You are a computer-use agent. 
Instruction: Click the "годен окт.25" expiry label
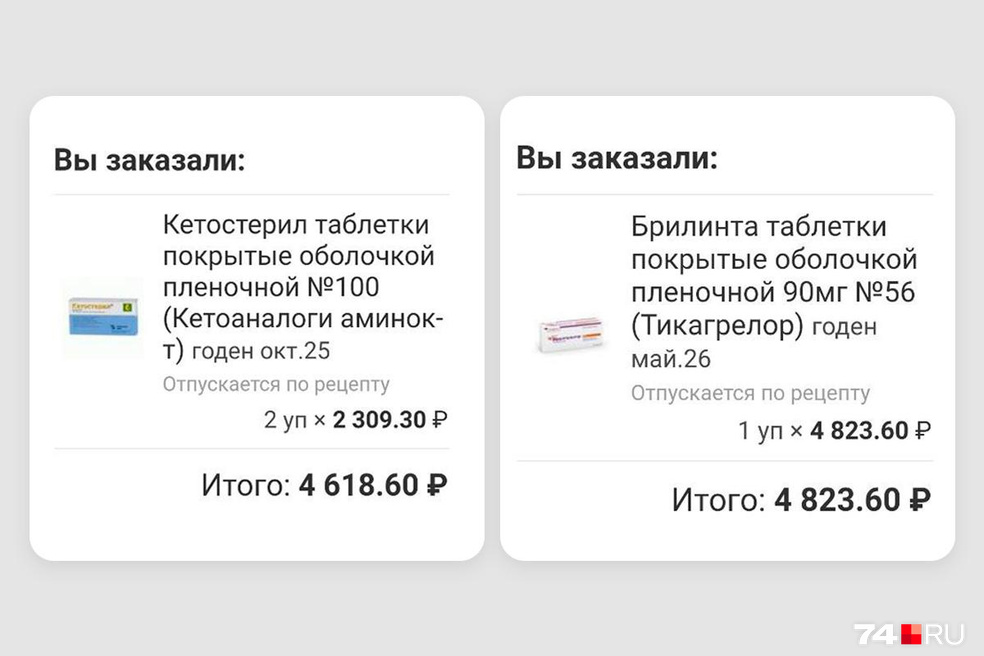(x=260, y=351)
